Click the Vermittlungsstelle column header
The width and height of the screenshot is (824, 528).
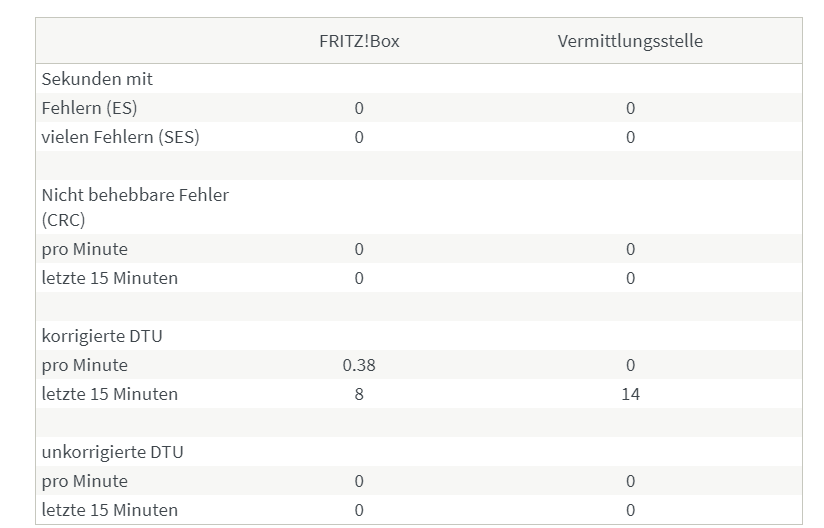(x=630, y=41)
